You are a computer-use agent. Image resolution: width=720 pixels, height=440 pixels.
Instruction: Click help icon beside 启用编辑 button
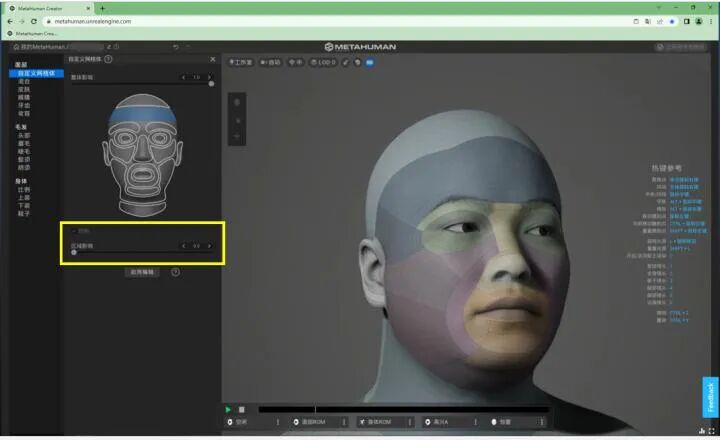(175, 272)
